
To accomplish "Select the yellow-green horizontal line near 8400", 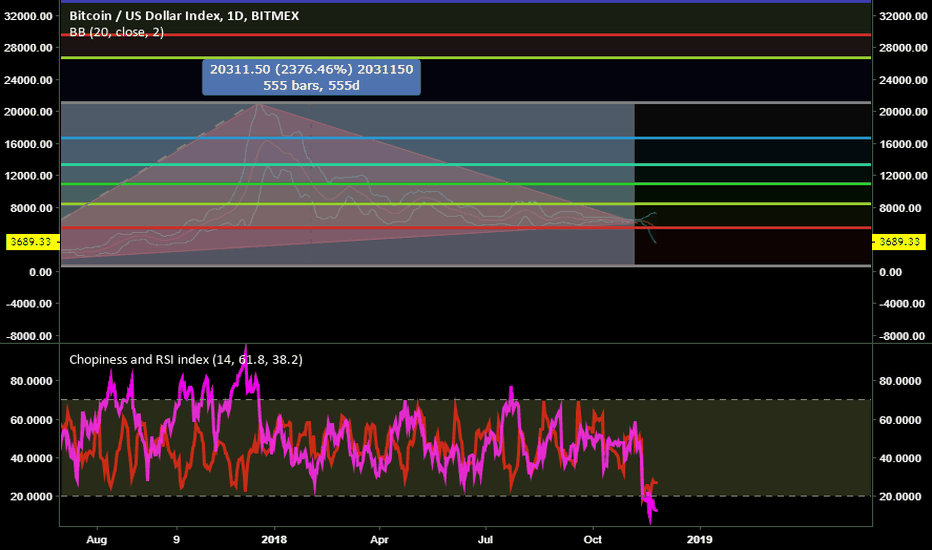I will pyautogui.click(x=466, y=204).
